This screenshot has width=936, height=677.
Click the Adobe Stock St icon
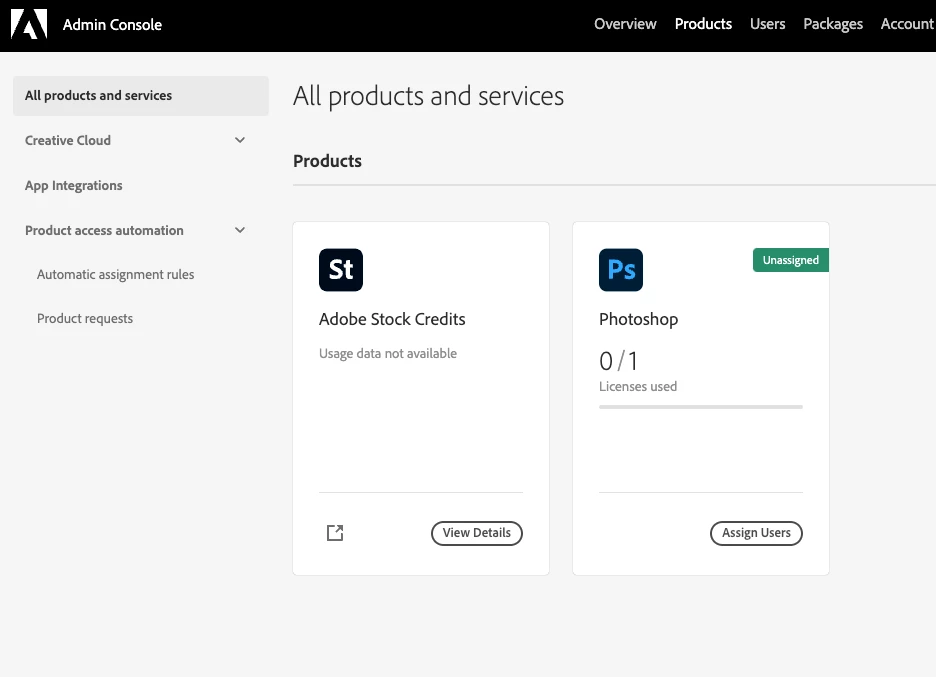[341, 270]
